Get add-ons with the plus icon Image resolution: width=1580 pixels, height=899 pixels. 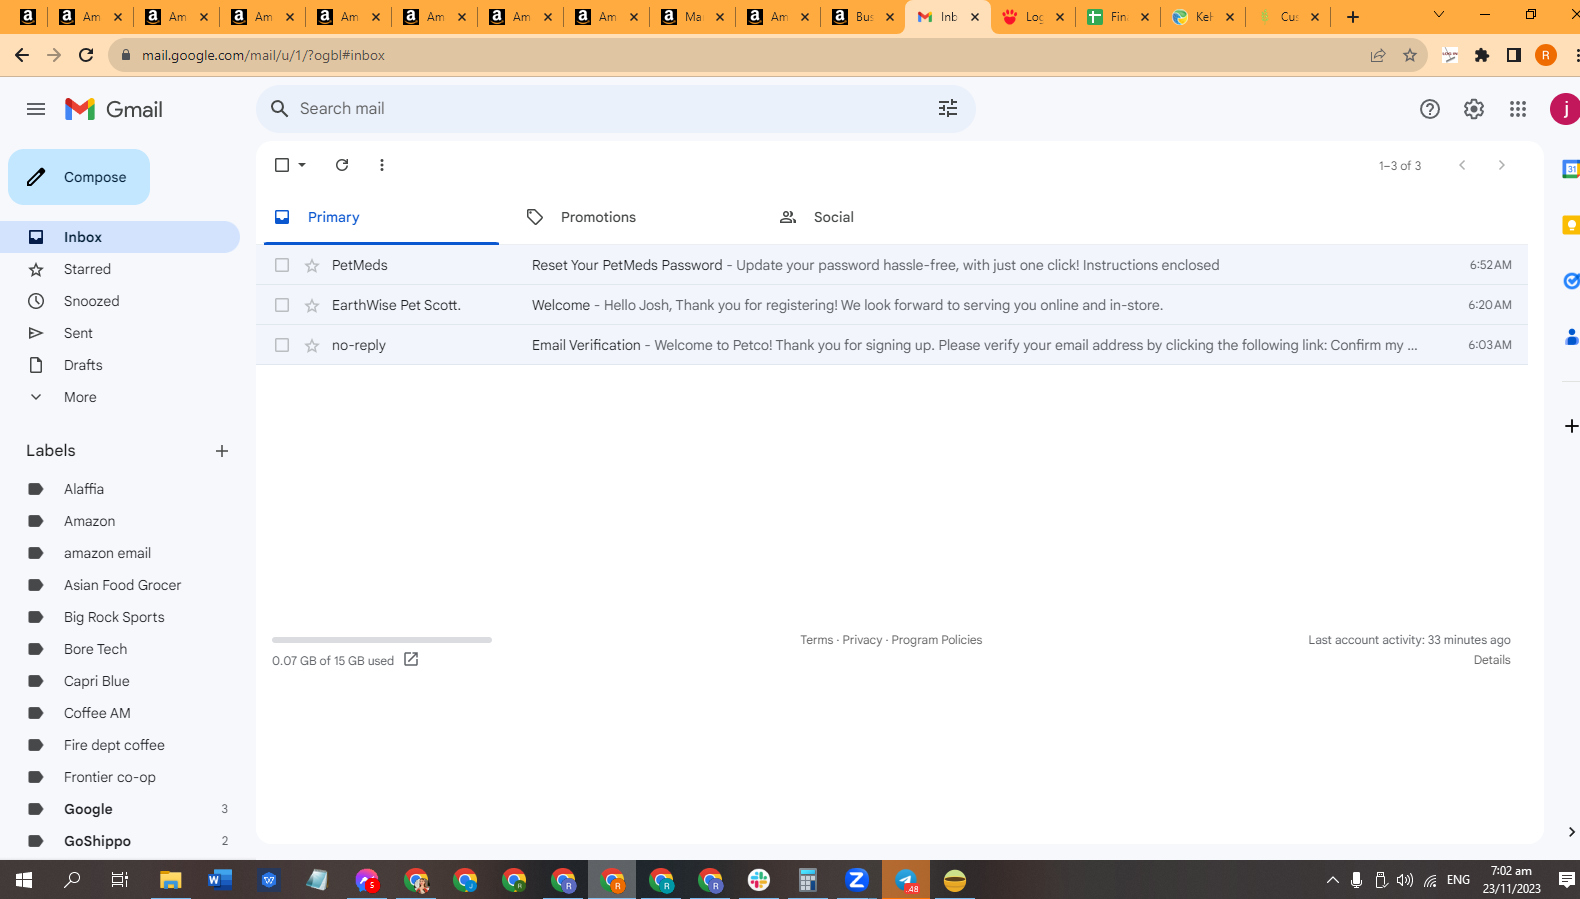[1571, 426]
